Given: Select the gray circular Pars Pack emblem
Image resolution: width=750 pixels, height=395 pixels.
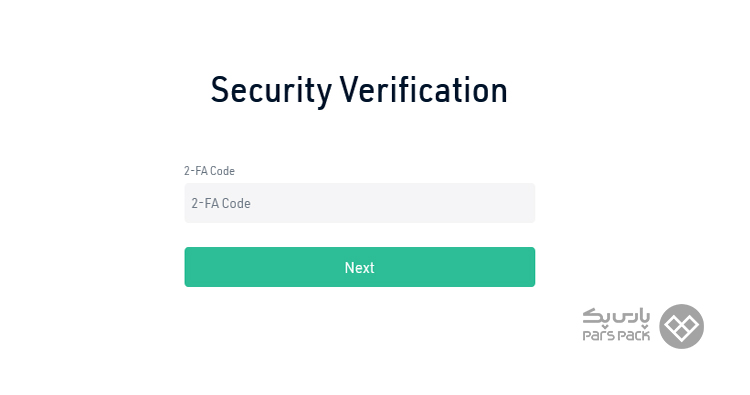Looking at the screenshot, I should coord(681,326).
